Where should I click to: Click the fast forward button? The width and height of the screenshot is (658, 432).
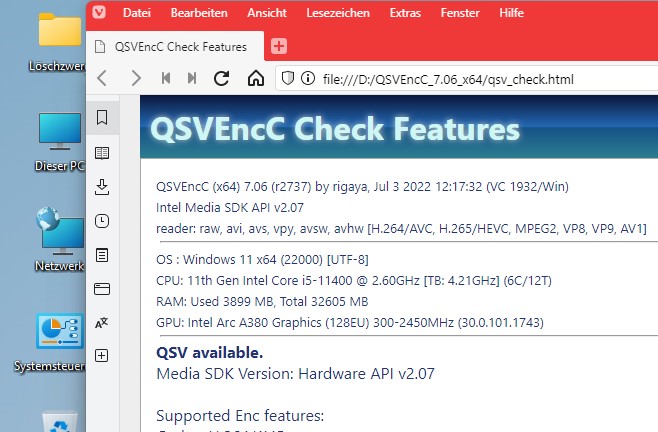pos(192,78)
